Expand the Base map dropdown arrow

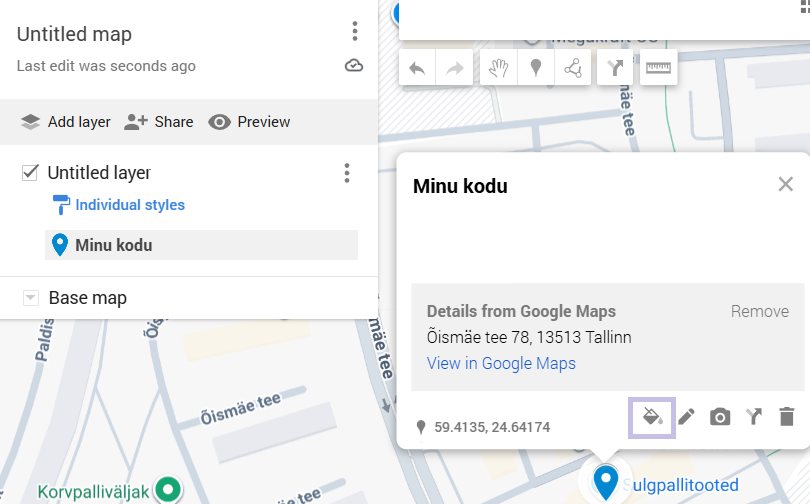(x=30, y=298)
